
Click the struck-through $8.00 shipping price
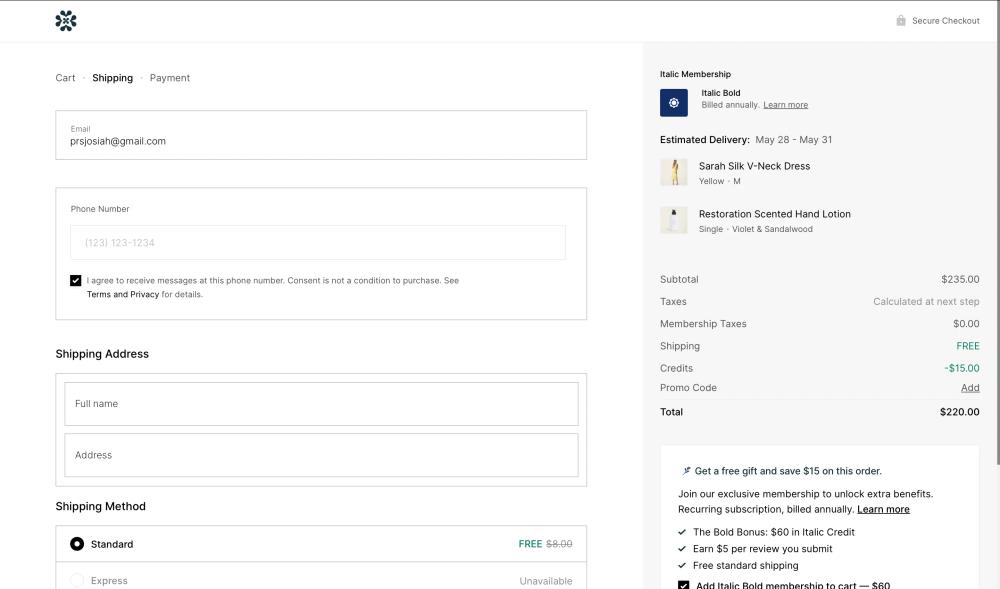(x=559, y=544)
